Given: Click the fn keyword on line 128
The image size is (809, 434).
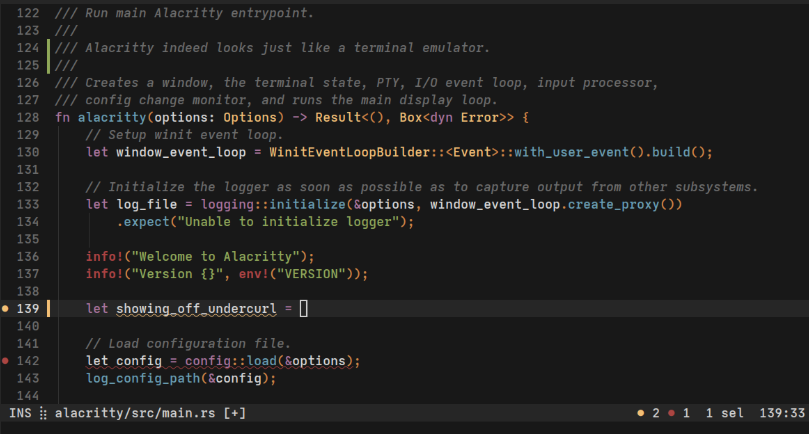Looking at the screenshot, I should pyautogui.click(x=62, y=117).
